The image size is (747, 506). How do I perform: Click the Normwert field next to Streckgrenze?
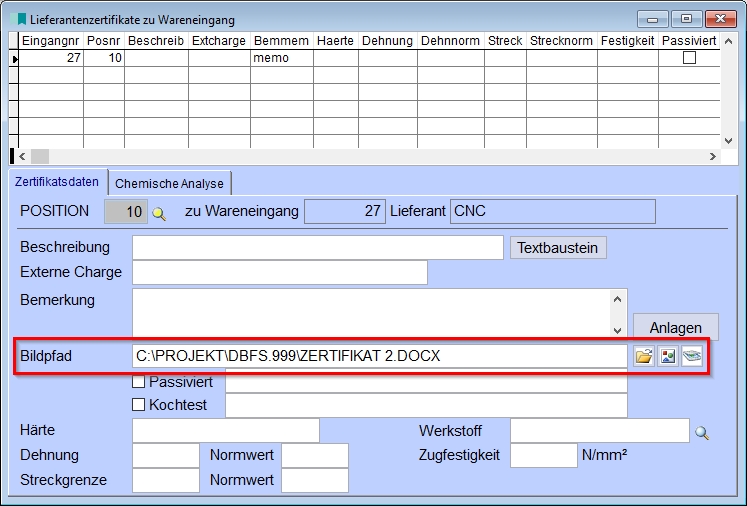point(315,480)
